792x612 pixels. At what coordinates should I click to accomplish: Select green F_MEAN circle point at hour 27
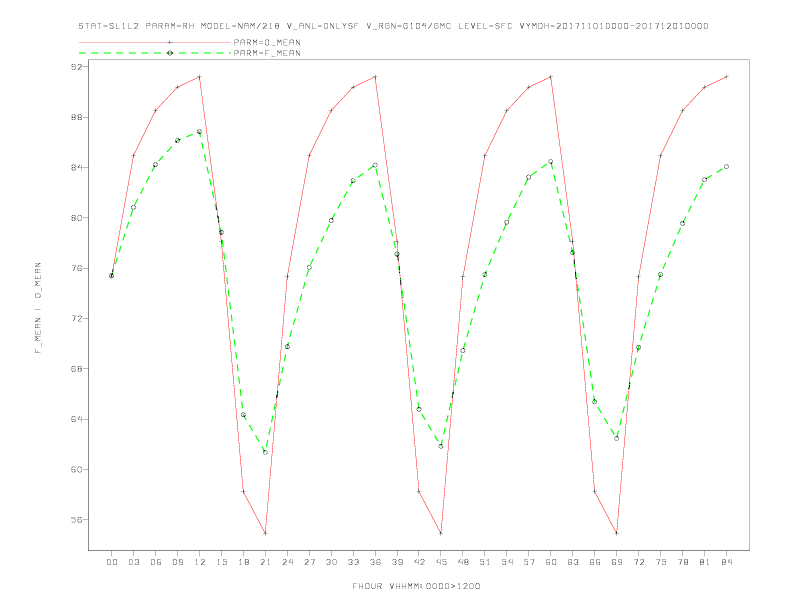pos(309,268)
